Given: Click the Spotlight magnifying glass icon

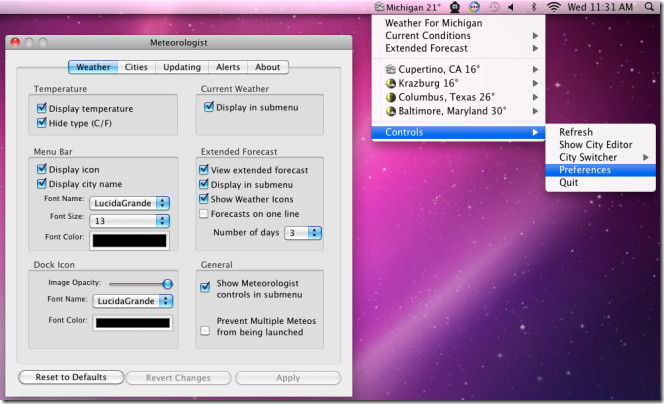Looking at the screenshot, I should [x=651, y=7].
